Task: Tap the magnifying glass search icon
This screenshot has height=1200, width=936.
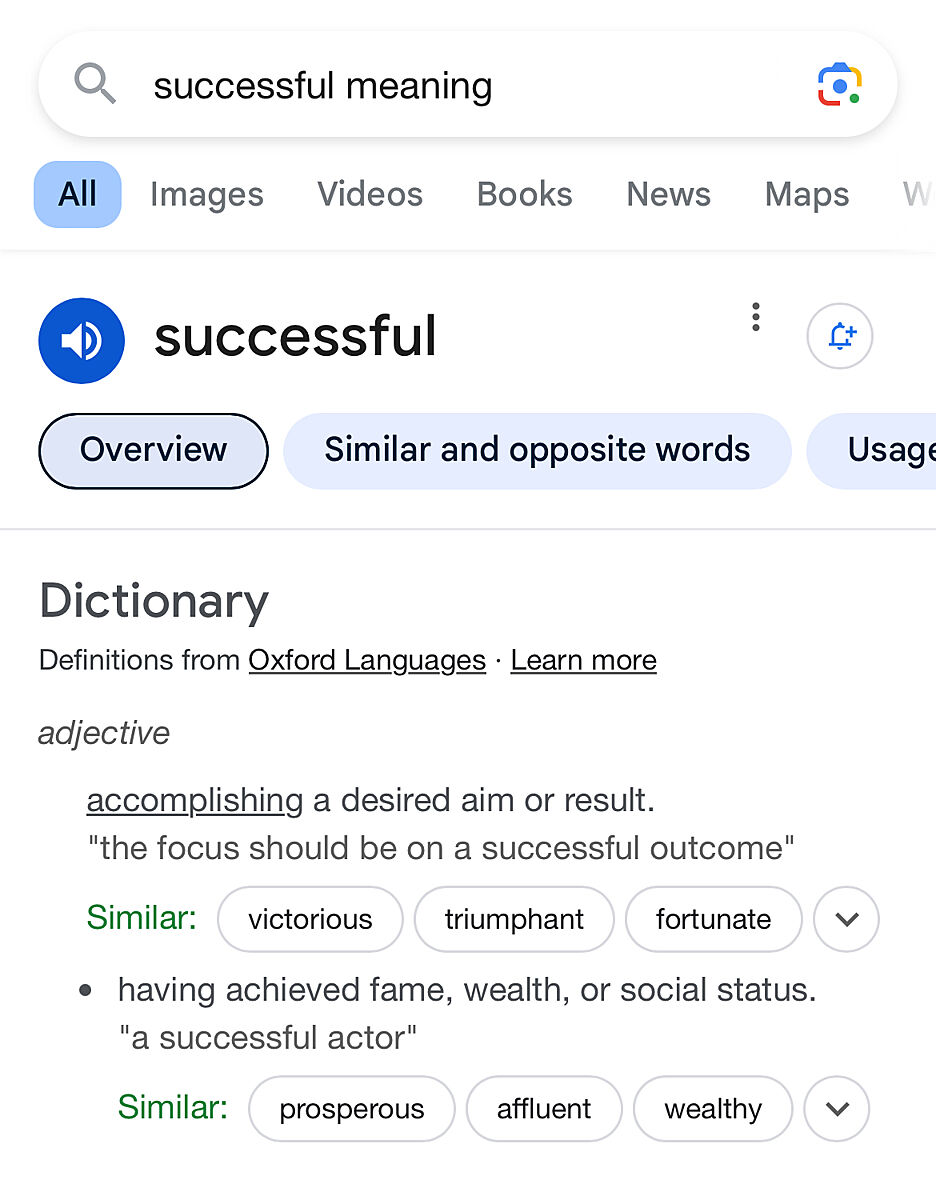Action: click(x=95, y=85)
